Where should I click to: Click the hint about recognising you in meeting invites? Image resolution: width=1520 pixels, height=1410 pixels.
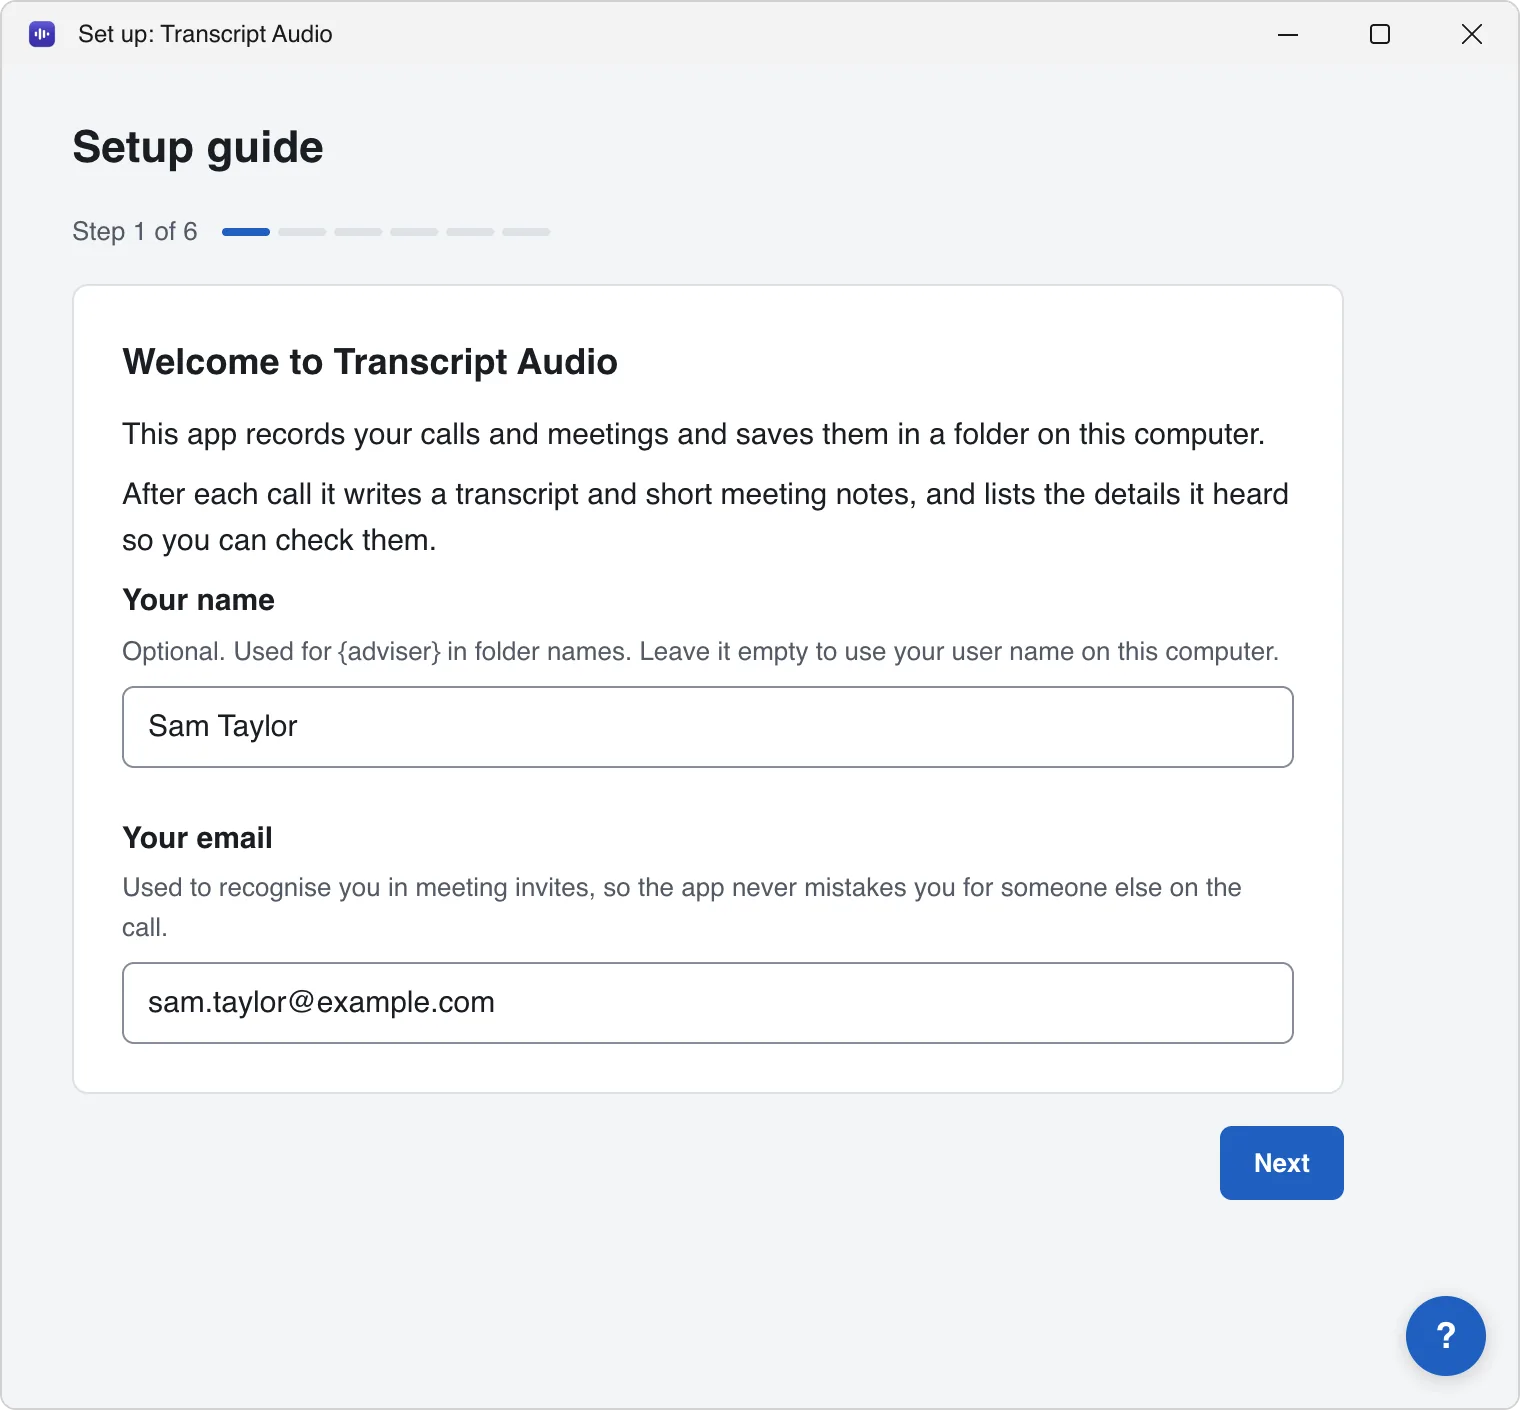coord(682,907)
